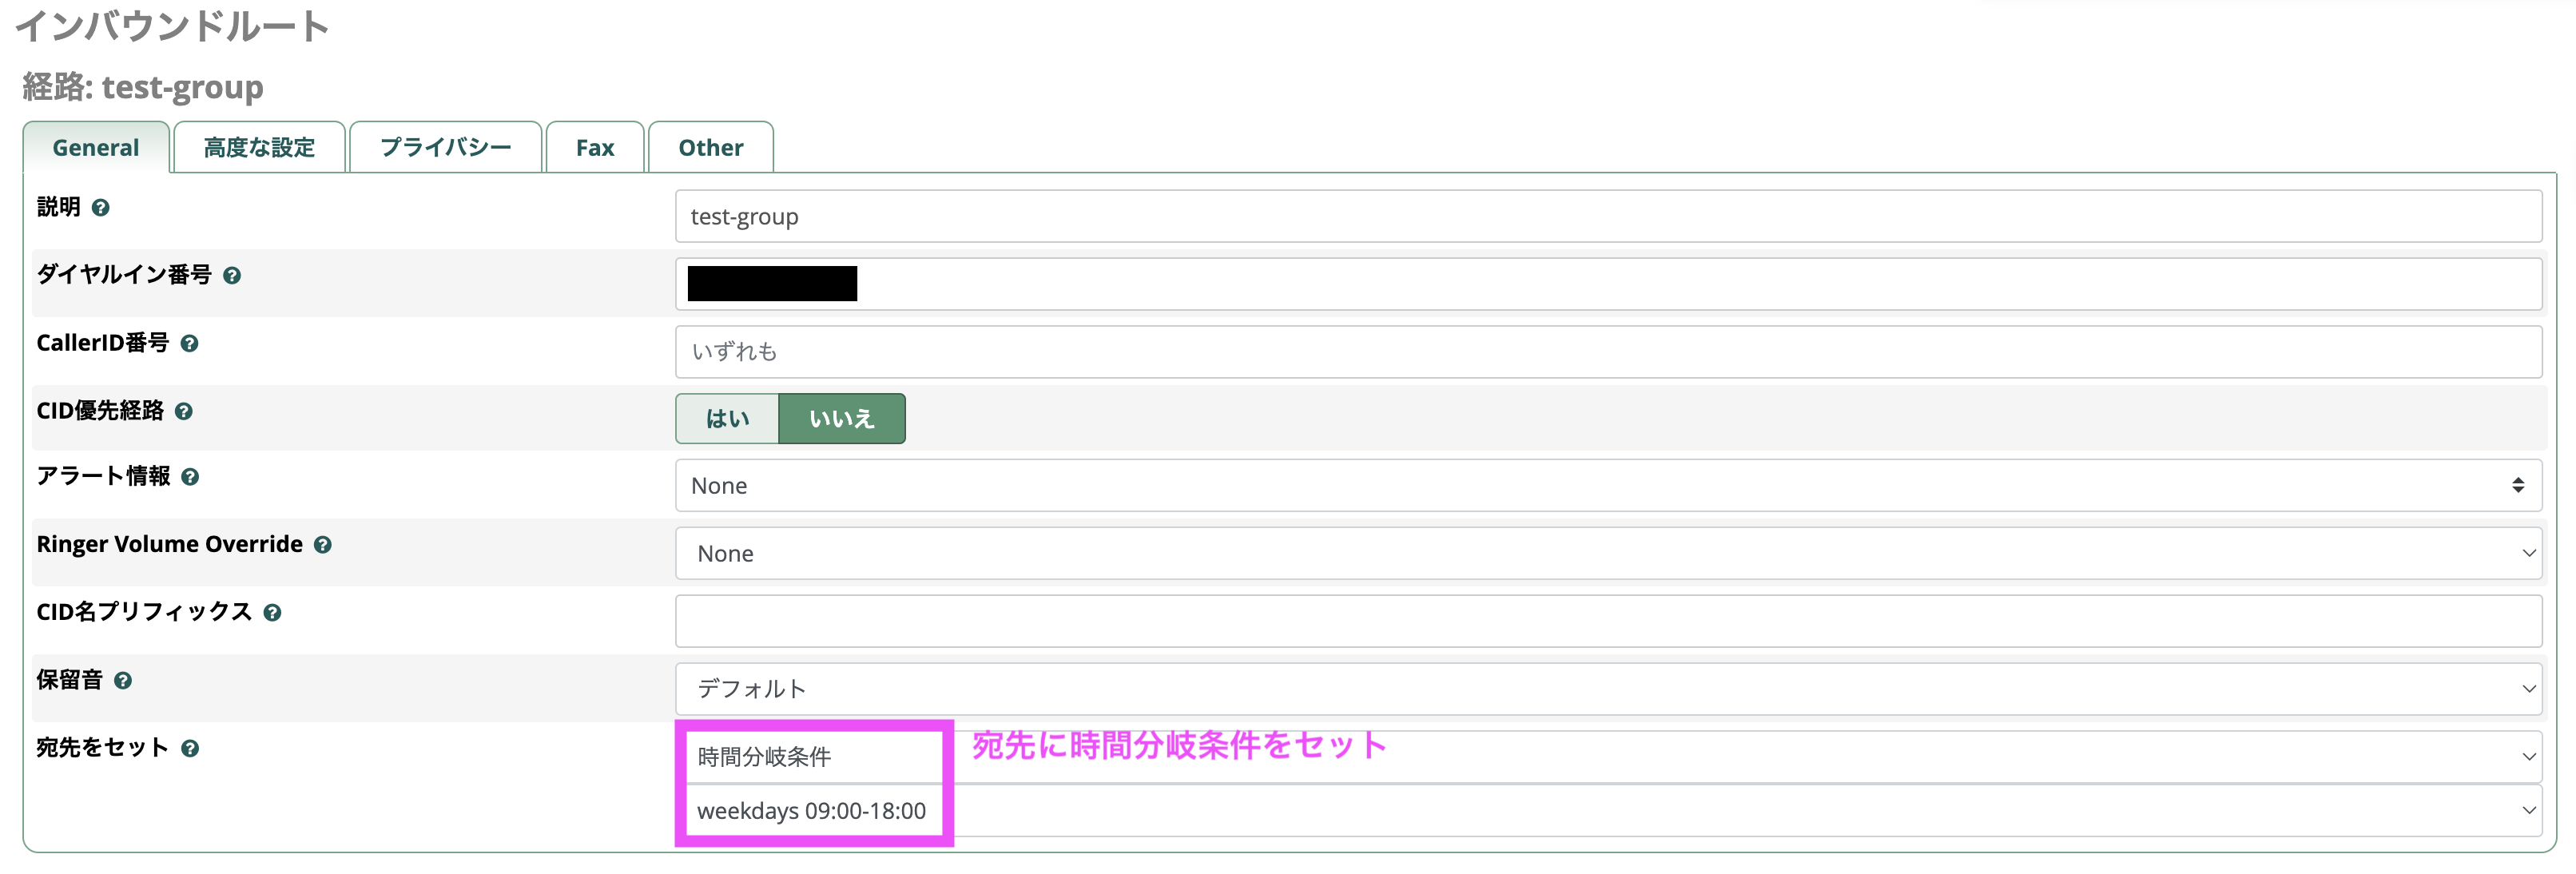Screen dimensions: 2576x874
Task: Set CID優先経路 to はい
Action: coord(727,419)
